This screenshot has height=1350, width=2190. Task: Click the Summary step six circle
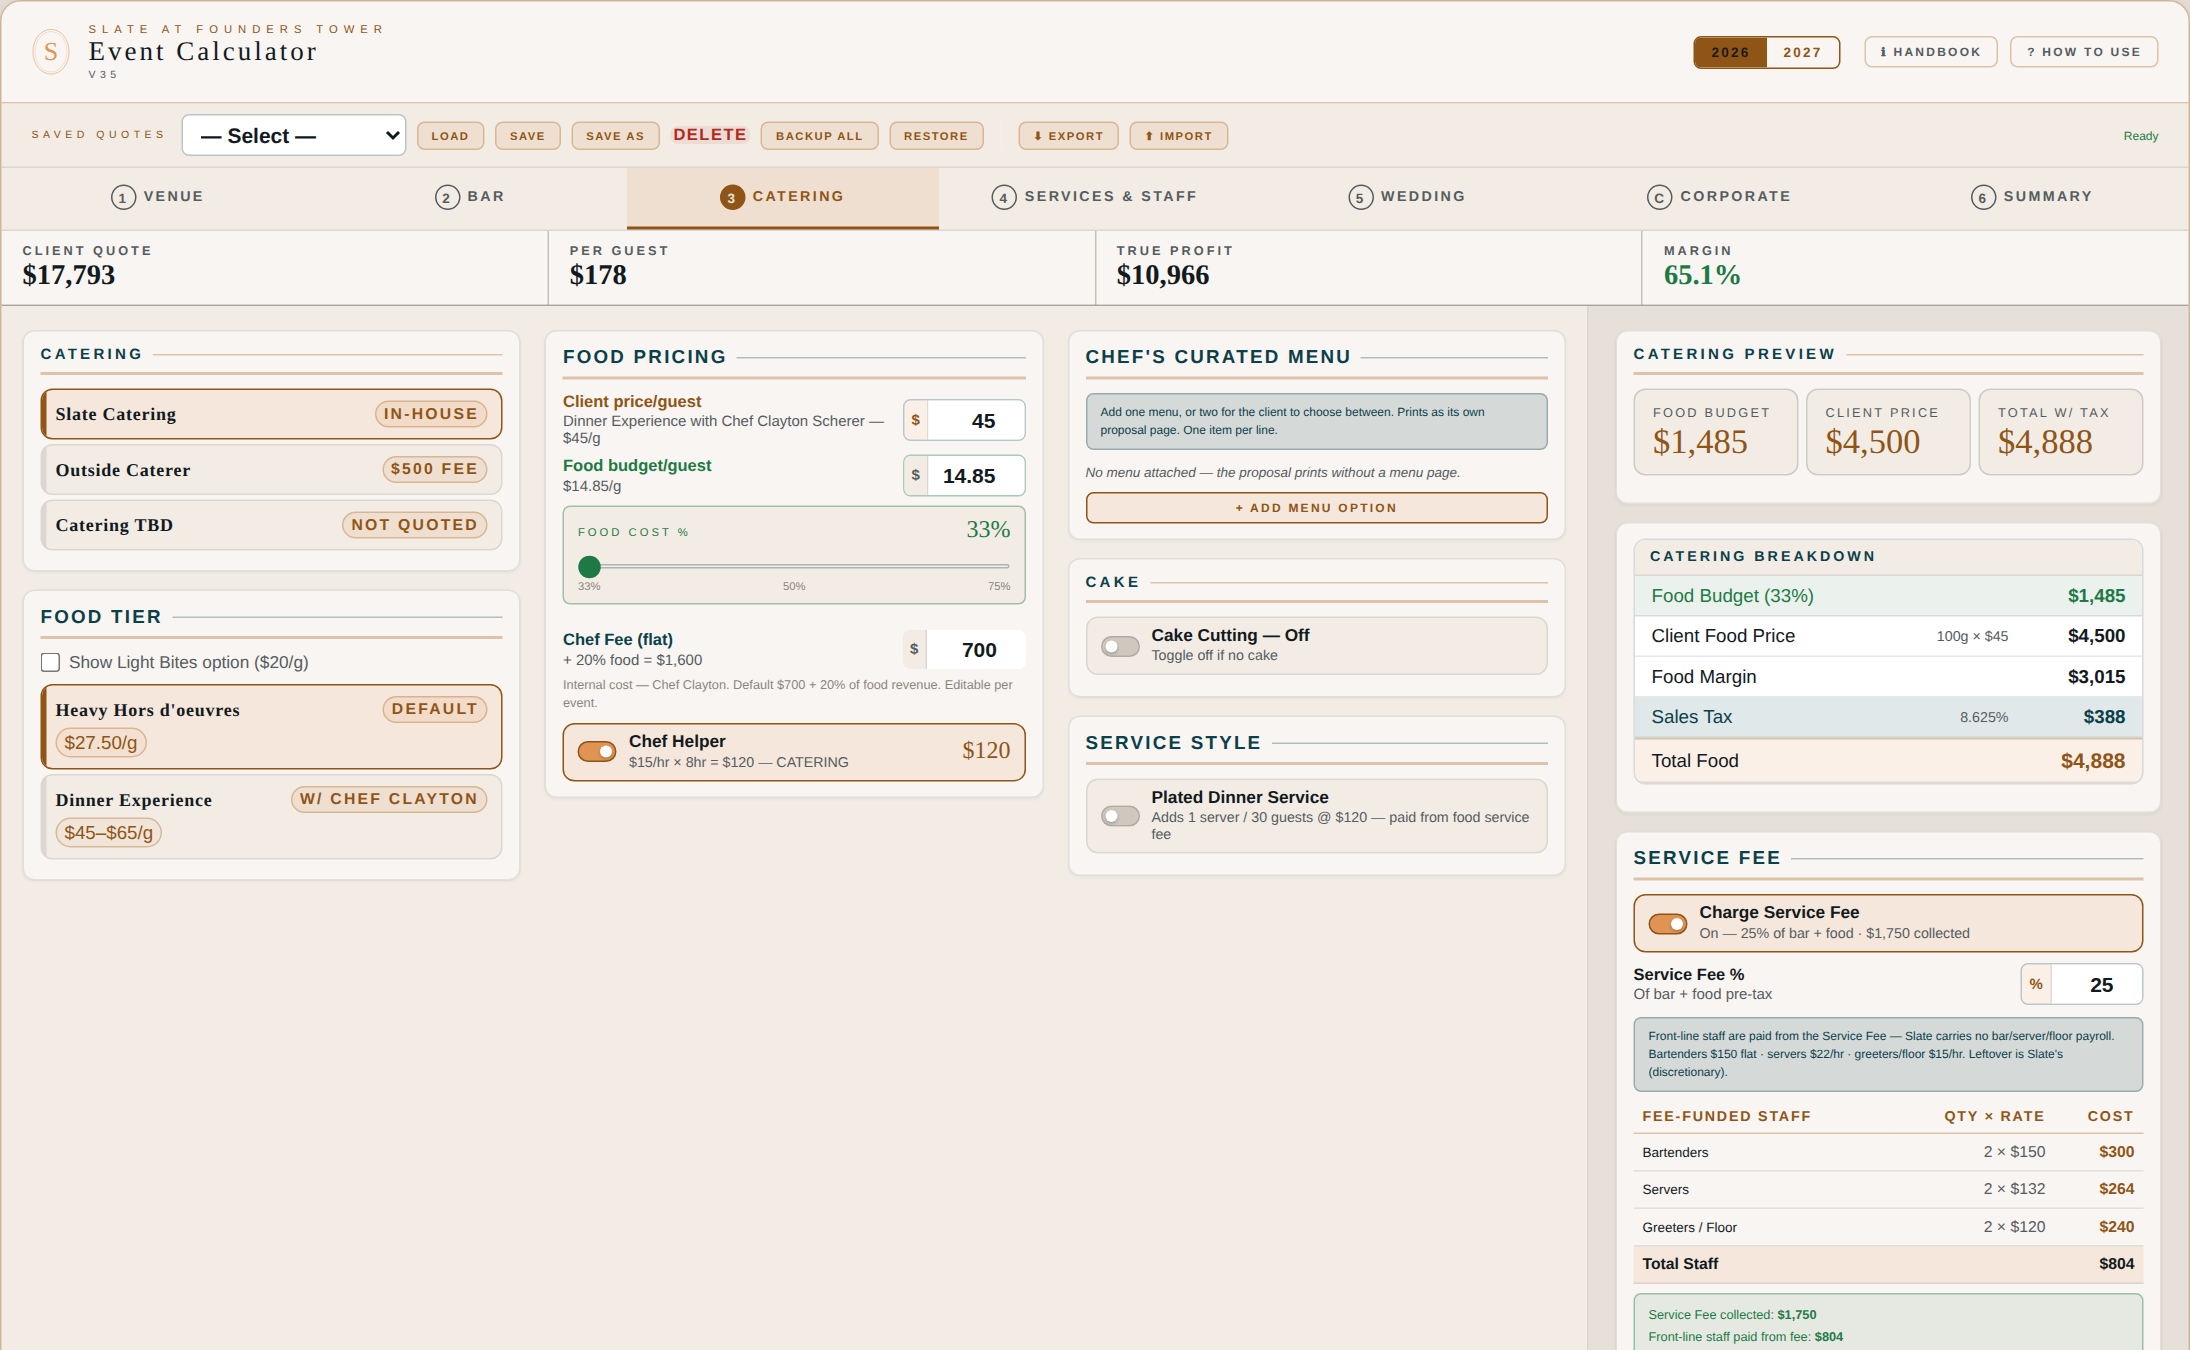[1983, 197]
